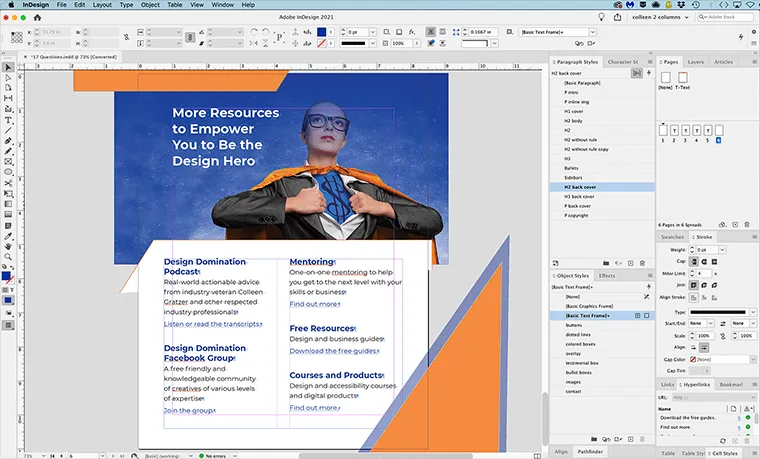Select 'P copyright' paragraph style
The image size is (760, 459).
[x=602, y=216]
